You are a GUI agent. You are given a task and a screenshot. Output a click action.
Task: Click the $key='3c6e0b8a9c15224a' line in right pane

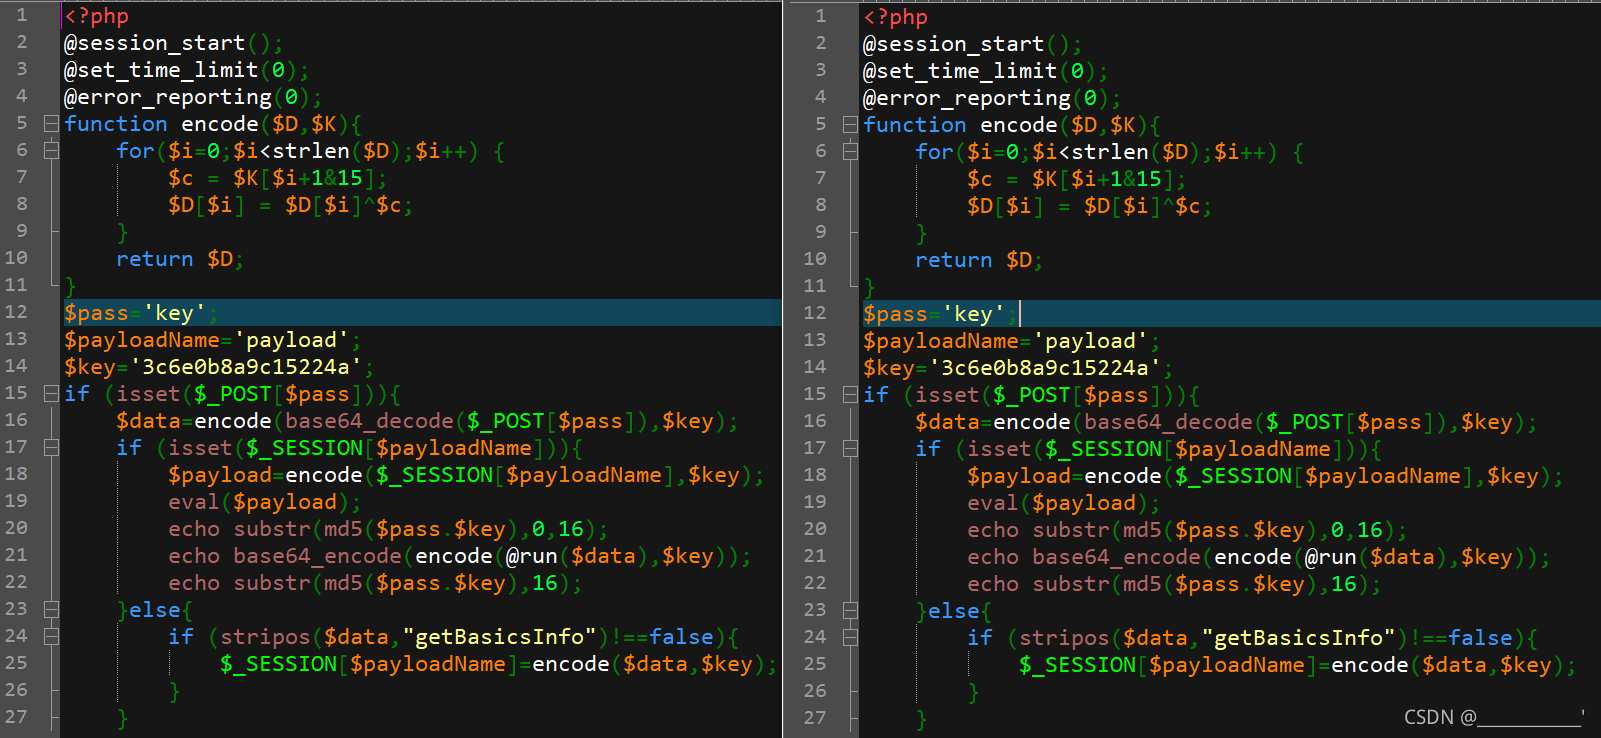tap(1018, 368)
